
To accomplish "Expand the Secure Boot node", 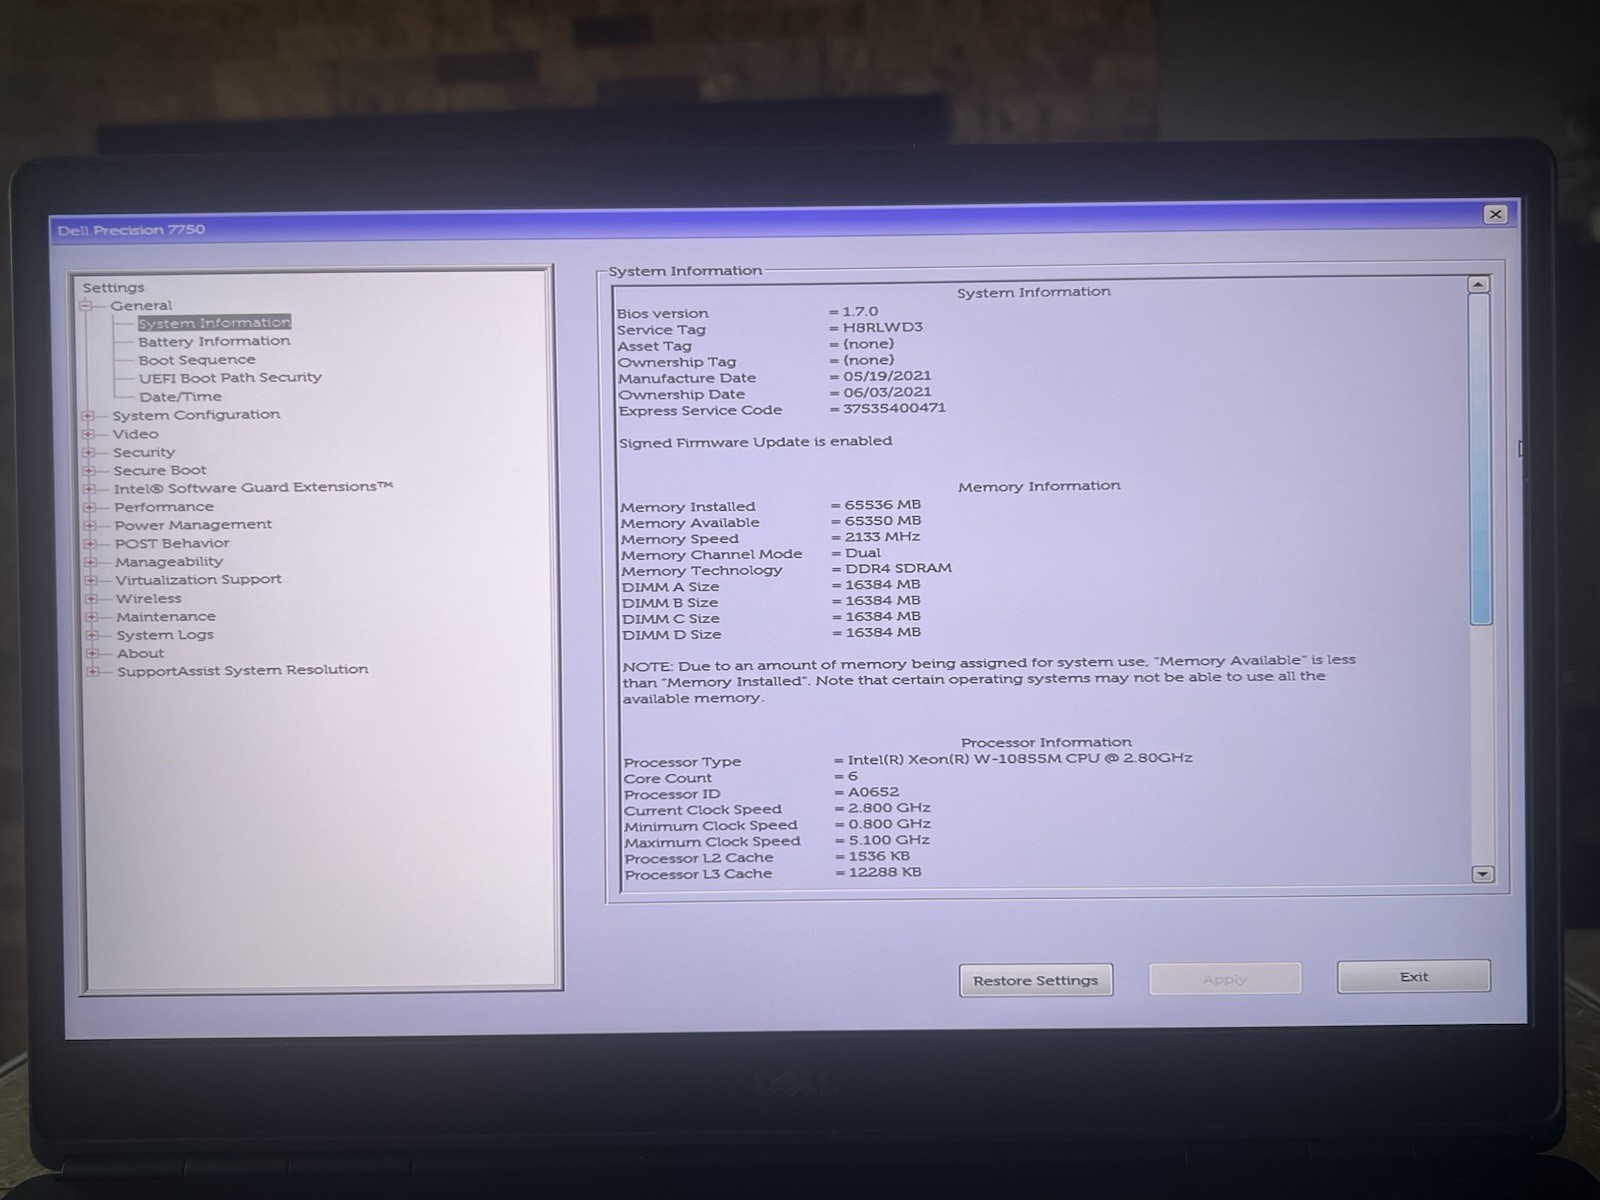I will (89, 470).
